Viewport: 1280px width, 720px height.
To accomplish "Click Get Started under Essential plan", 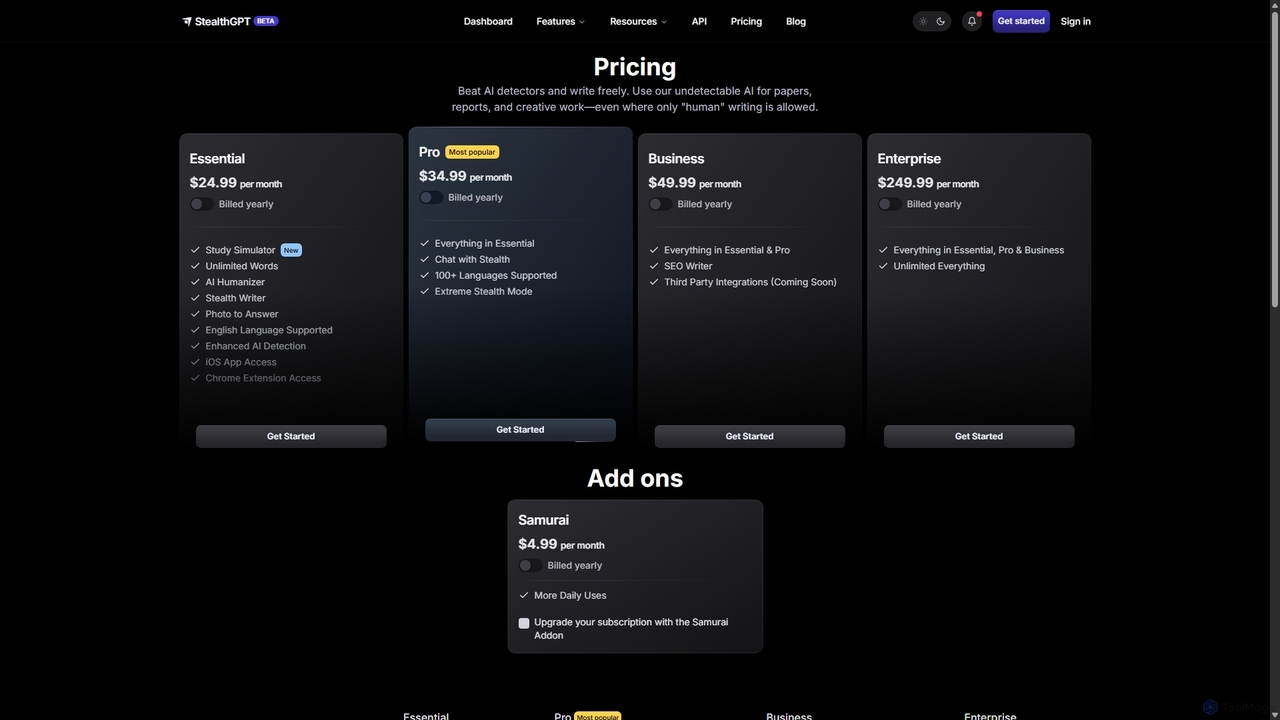I will coord(291,436).
